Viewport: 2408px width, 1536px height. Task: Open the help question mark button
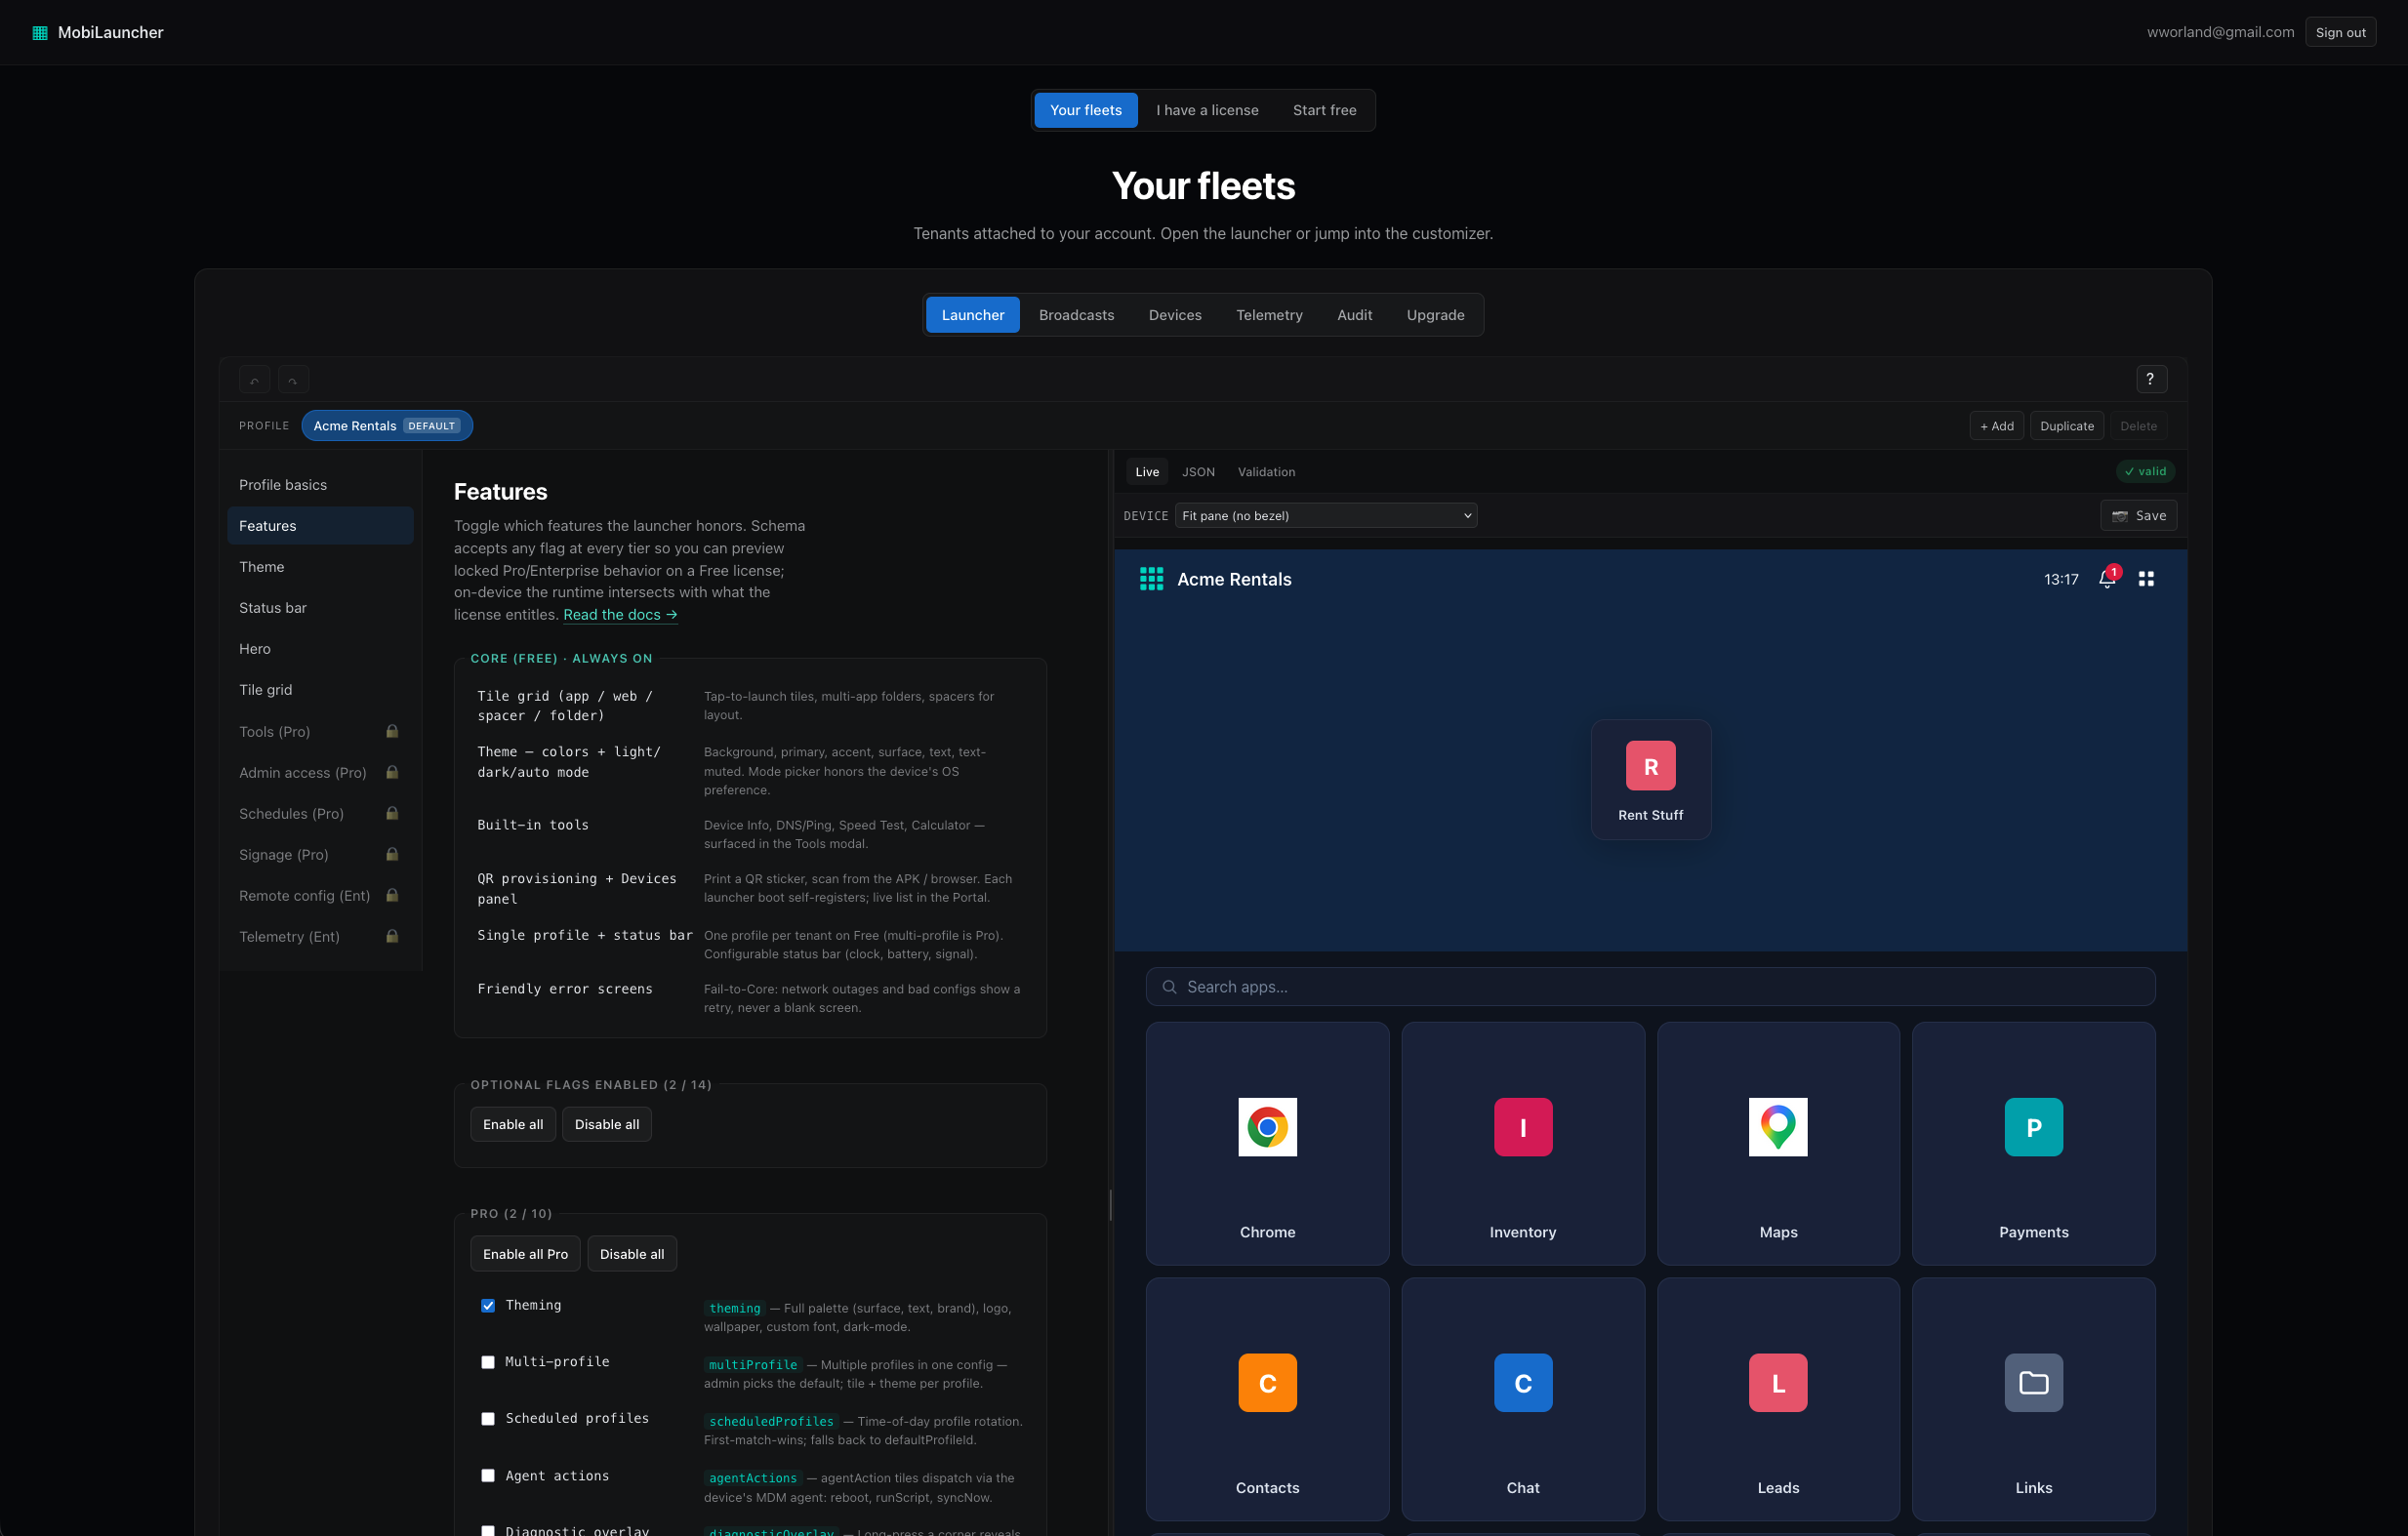[2151, 379]
